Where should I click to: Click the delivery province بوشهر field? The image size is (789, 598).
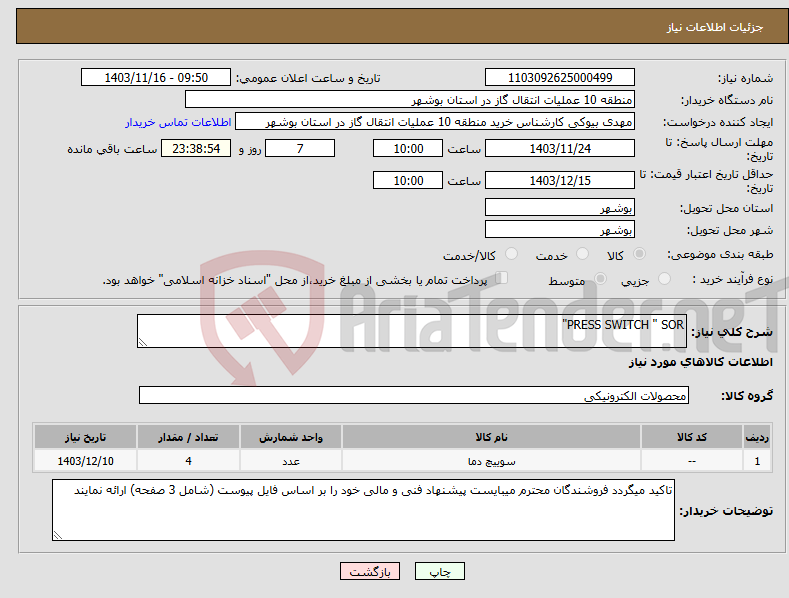pos(560,207)
